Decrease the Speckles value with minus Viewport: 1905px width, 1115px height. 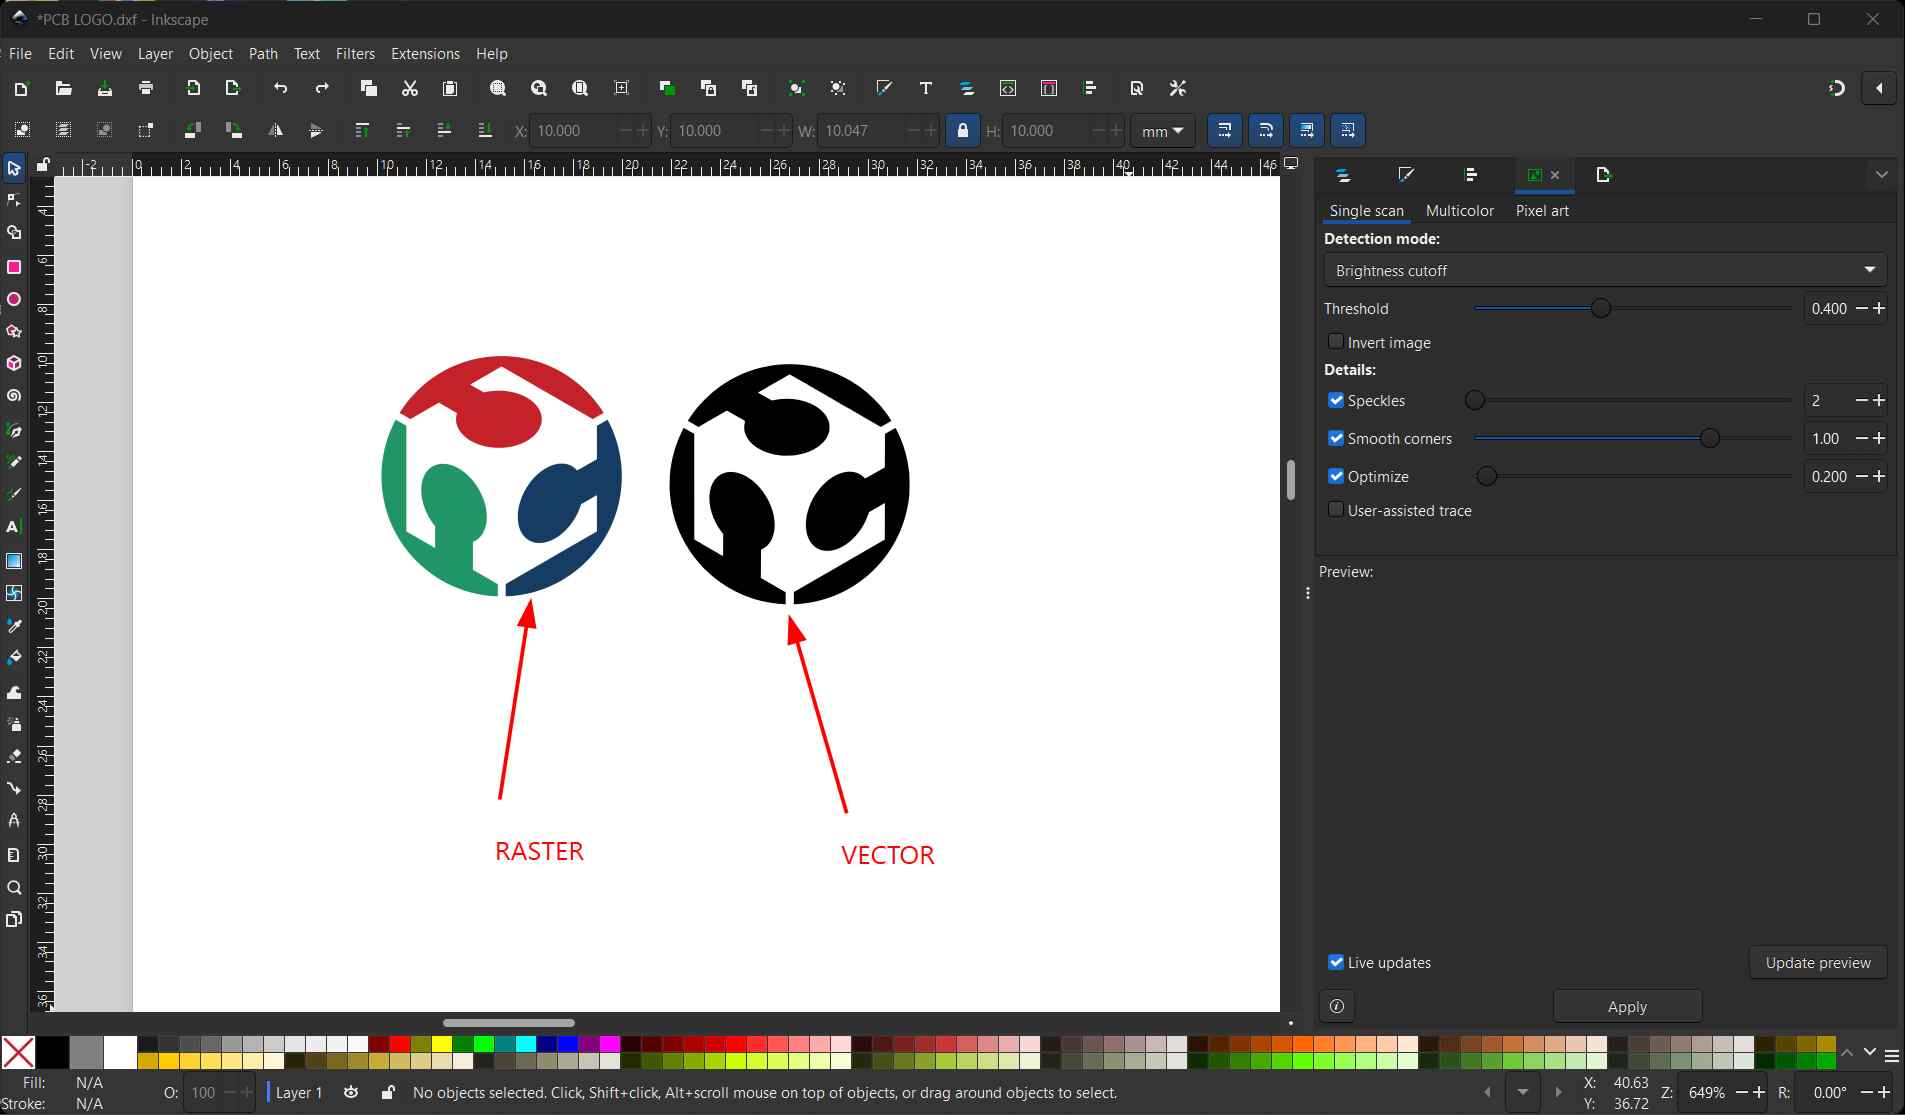click(x=1861, y=400)
